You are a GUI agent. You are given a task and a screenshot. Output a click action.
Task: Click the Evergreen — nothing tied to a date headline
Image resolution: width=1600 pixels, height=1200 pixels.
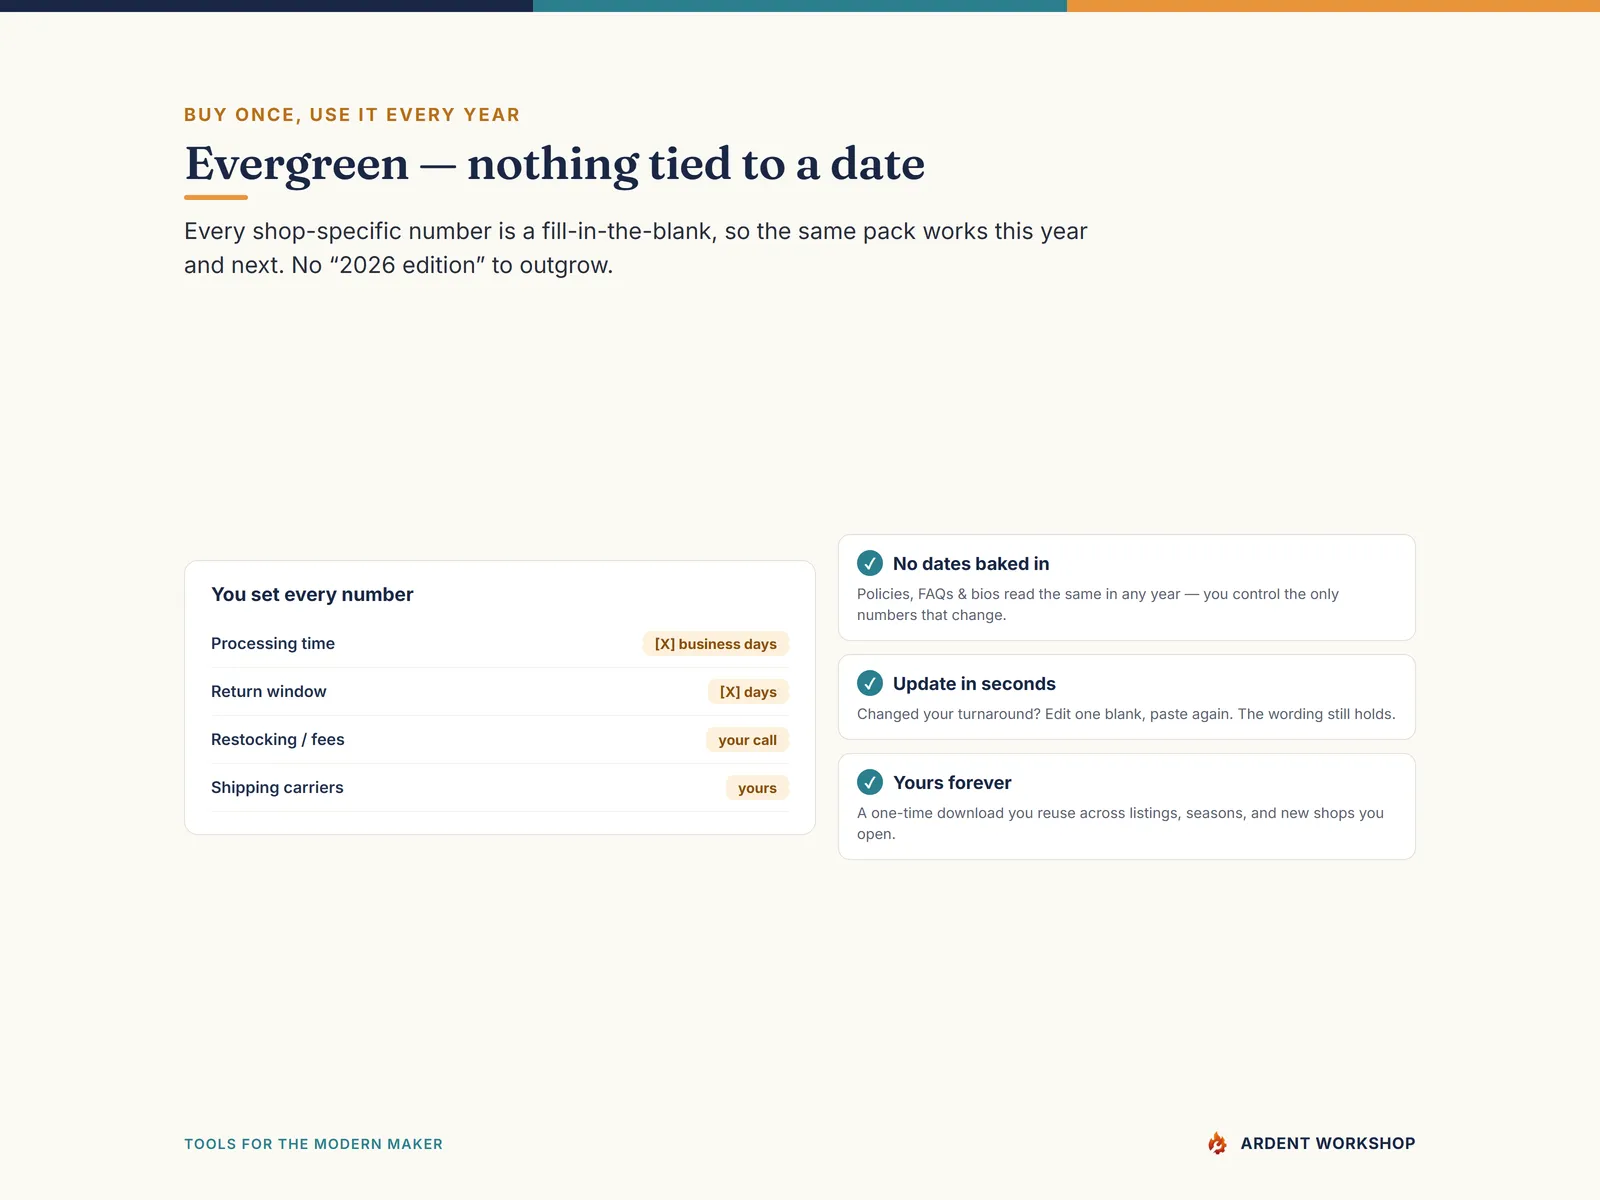(555, 164)
